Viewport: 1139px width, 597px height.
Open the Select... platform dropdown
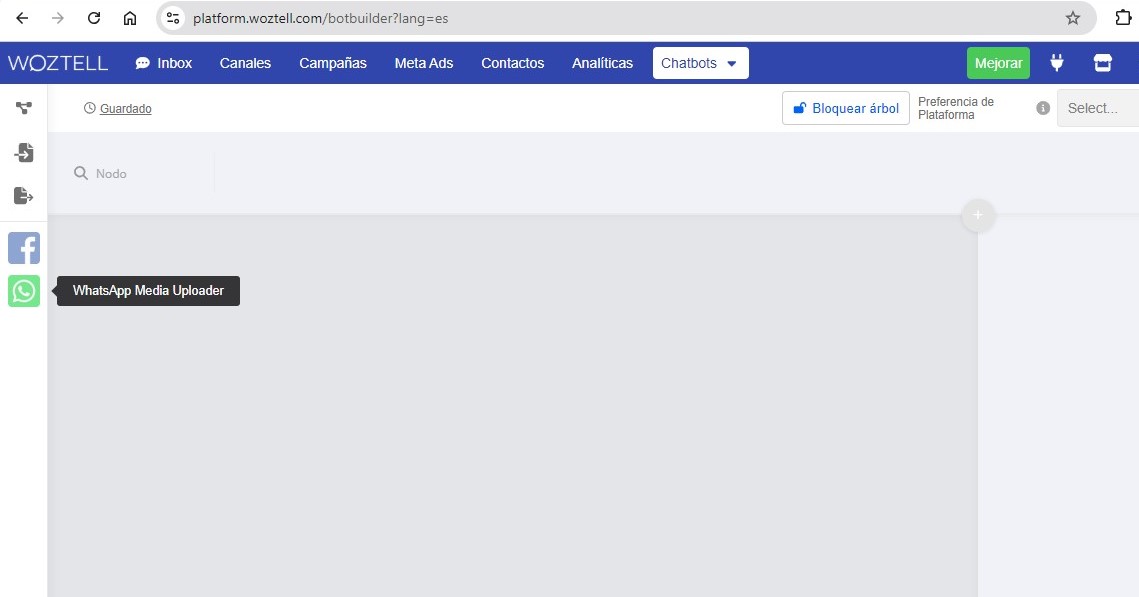[1098, 108]
